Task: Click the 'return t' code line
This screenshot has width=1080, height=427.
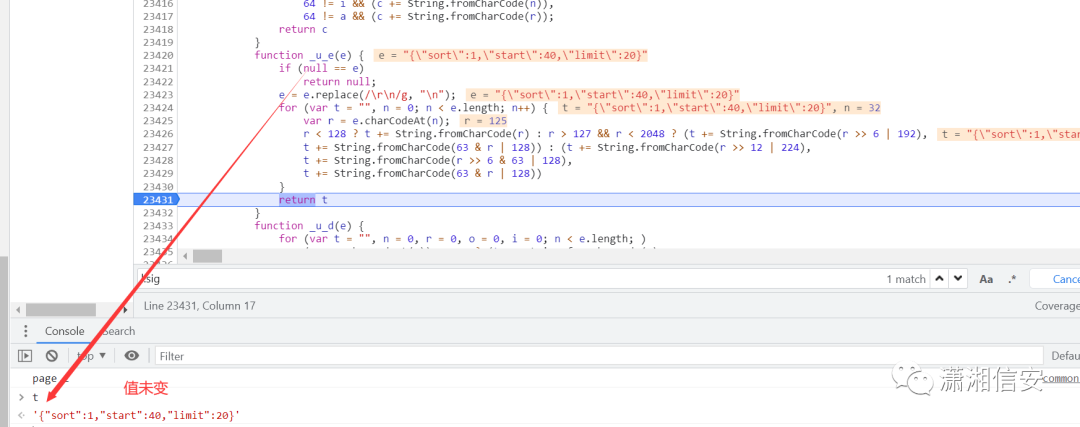Action: tap(303, 200)
